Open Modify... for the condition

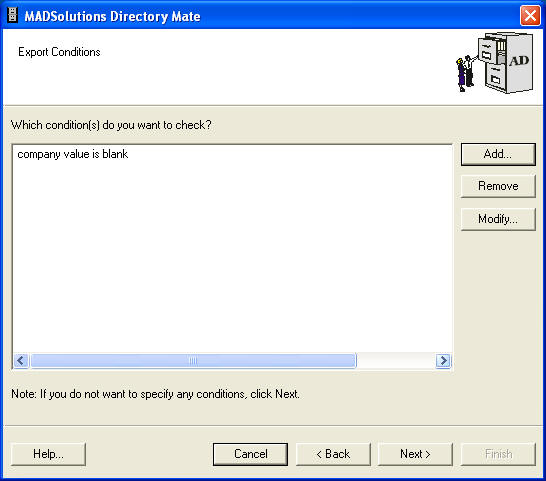tap(498, 219)
